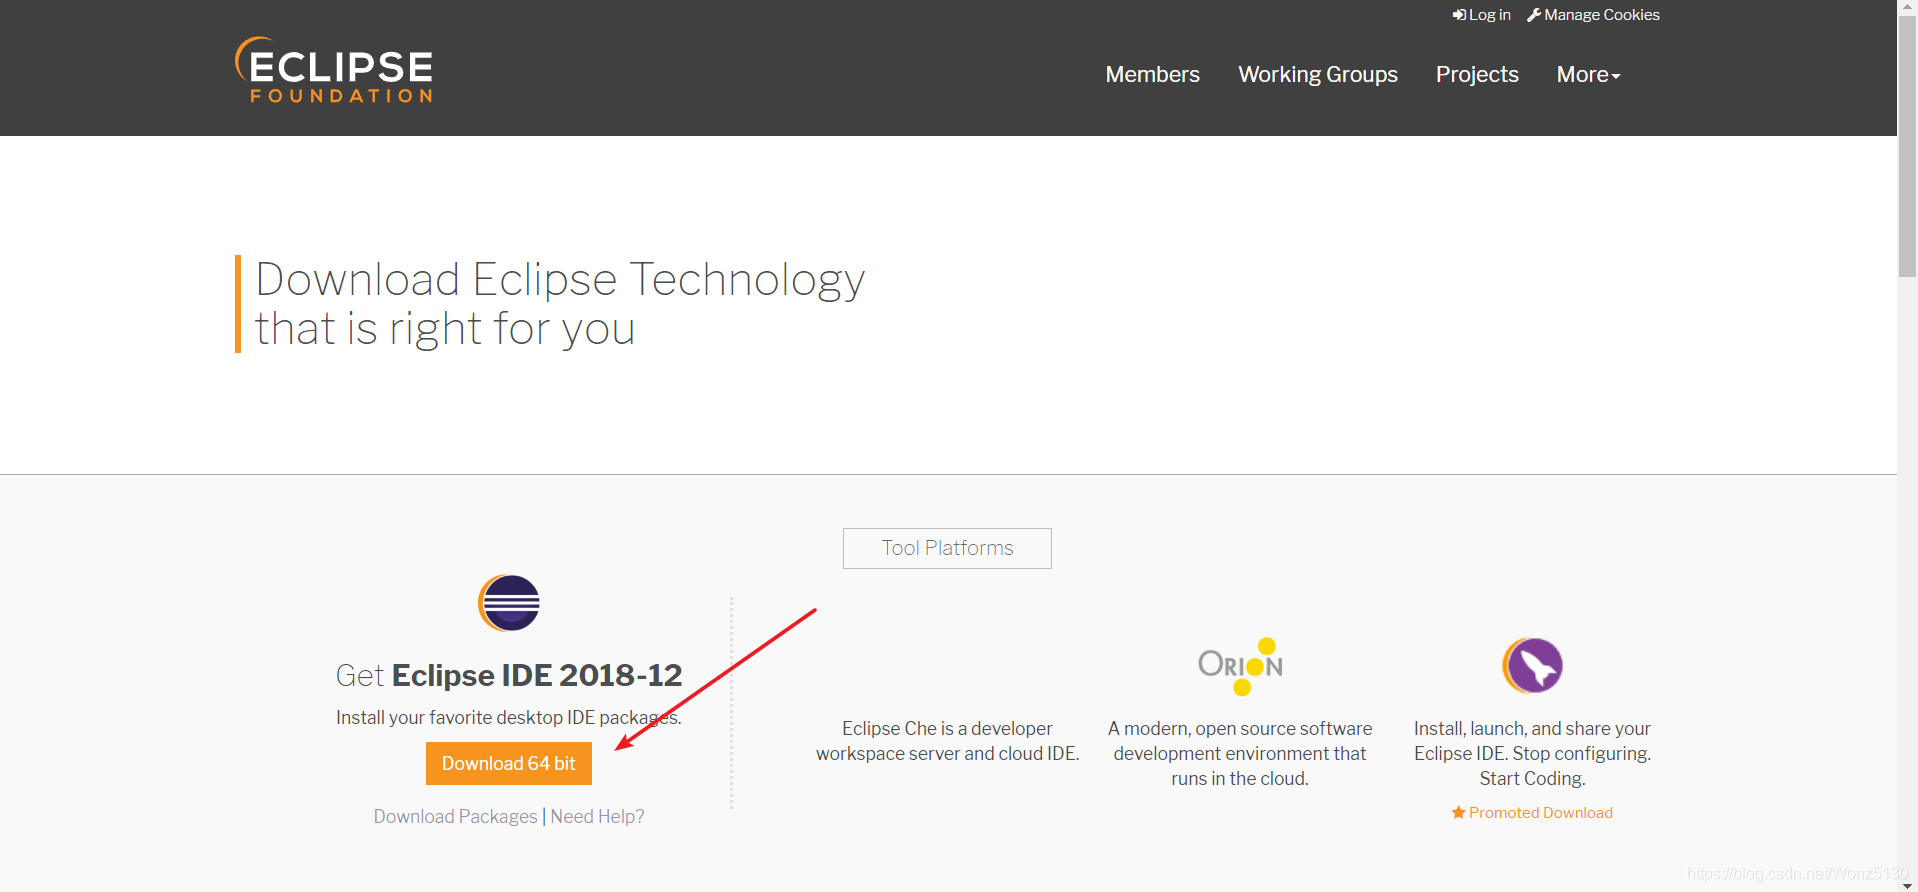Click the Tool Platforms button

click(x=947, y=548)
